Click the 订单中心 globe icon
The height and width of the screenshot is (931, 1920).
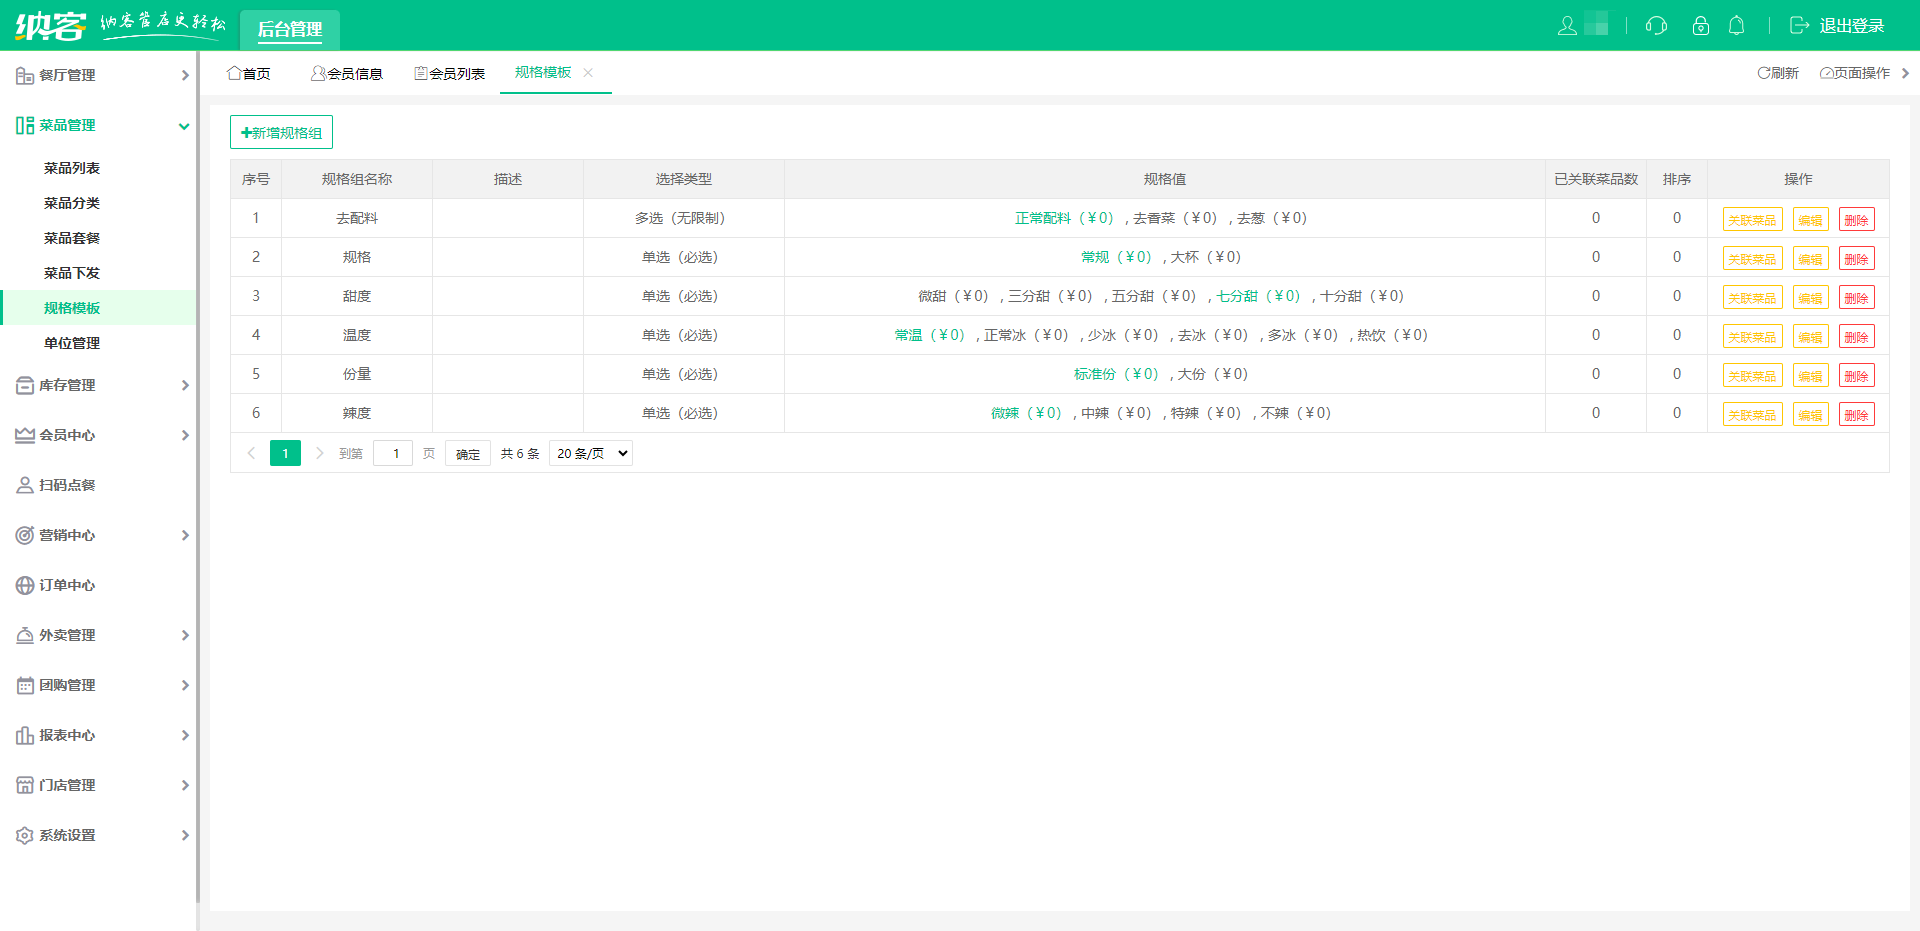point(25,585)
